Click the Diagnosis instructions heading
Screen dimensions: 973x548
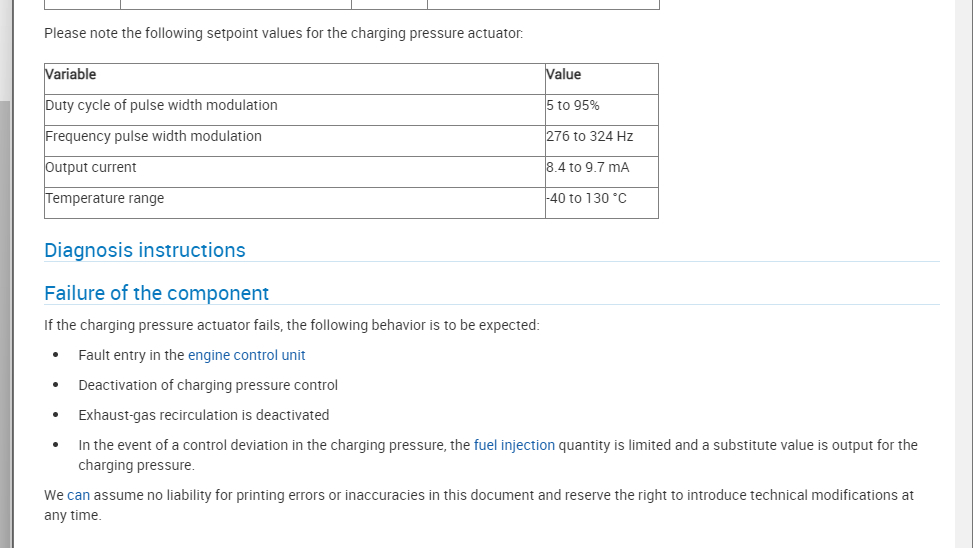click(x=145, y=250)
